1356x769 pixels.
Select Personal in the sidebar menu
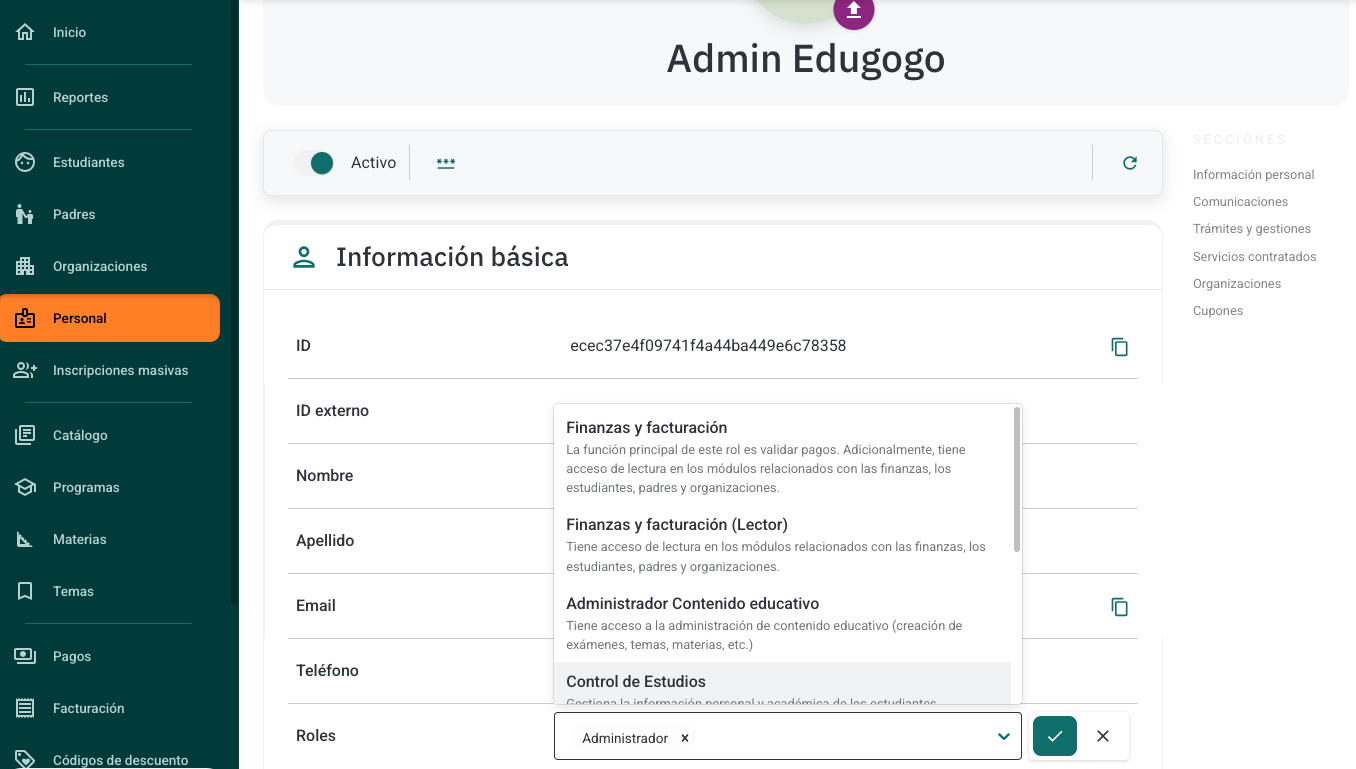click(110, 319)
